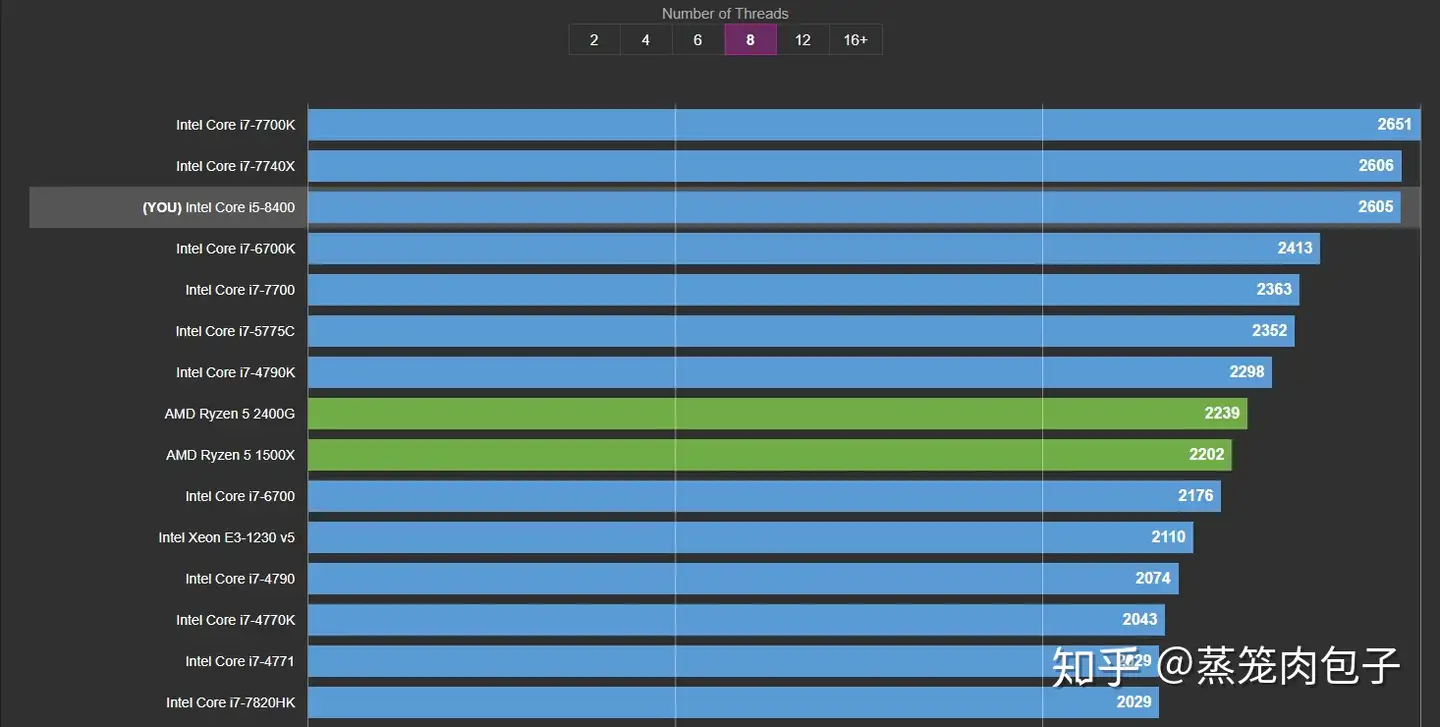
Task: Select the 6 threads tab
Action: [698, 40]
